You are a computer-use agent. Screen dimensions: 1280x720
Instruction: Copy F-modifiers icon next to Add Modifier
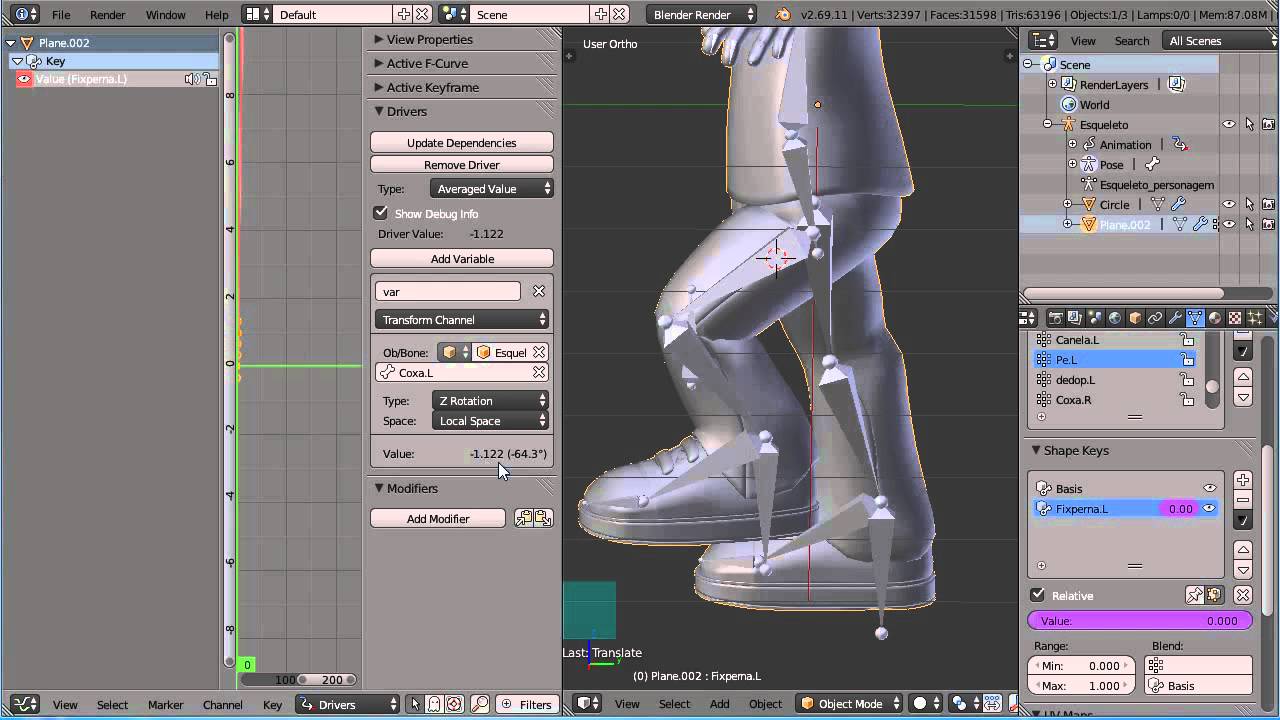coord(523,518)
